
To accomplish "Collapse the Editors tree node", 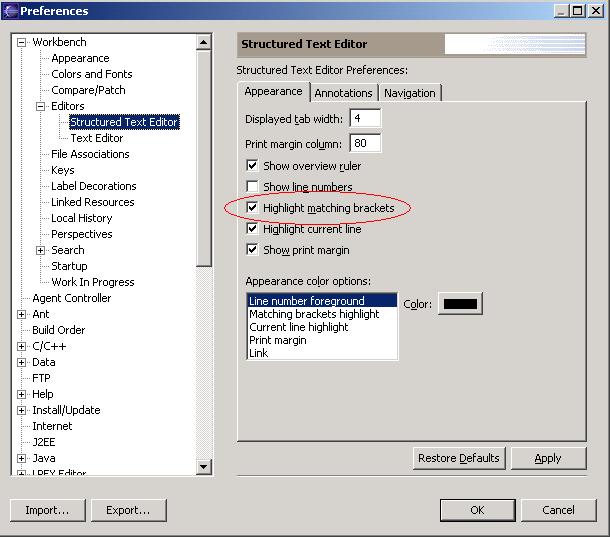I will [41, 106].
